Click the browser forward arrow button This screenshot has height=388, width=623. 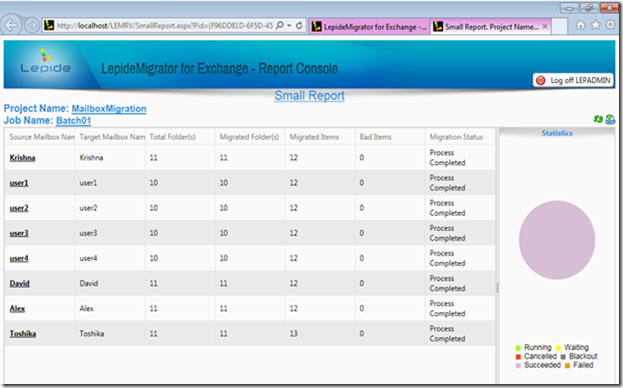(x=32, y=25)
